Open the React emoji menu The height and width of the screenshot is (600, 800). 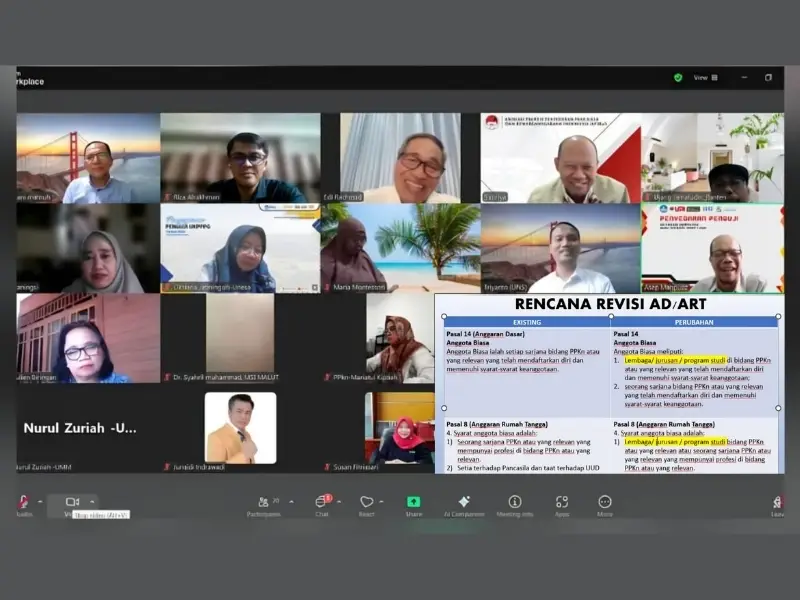tap(367, 504)
